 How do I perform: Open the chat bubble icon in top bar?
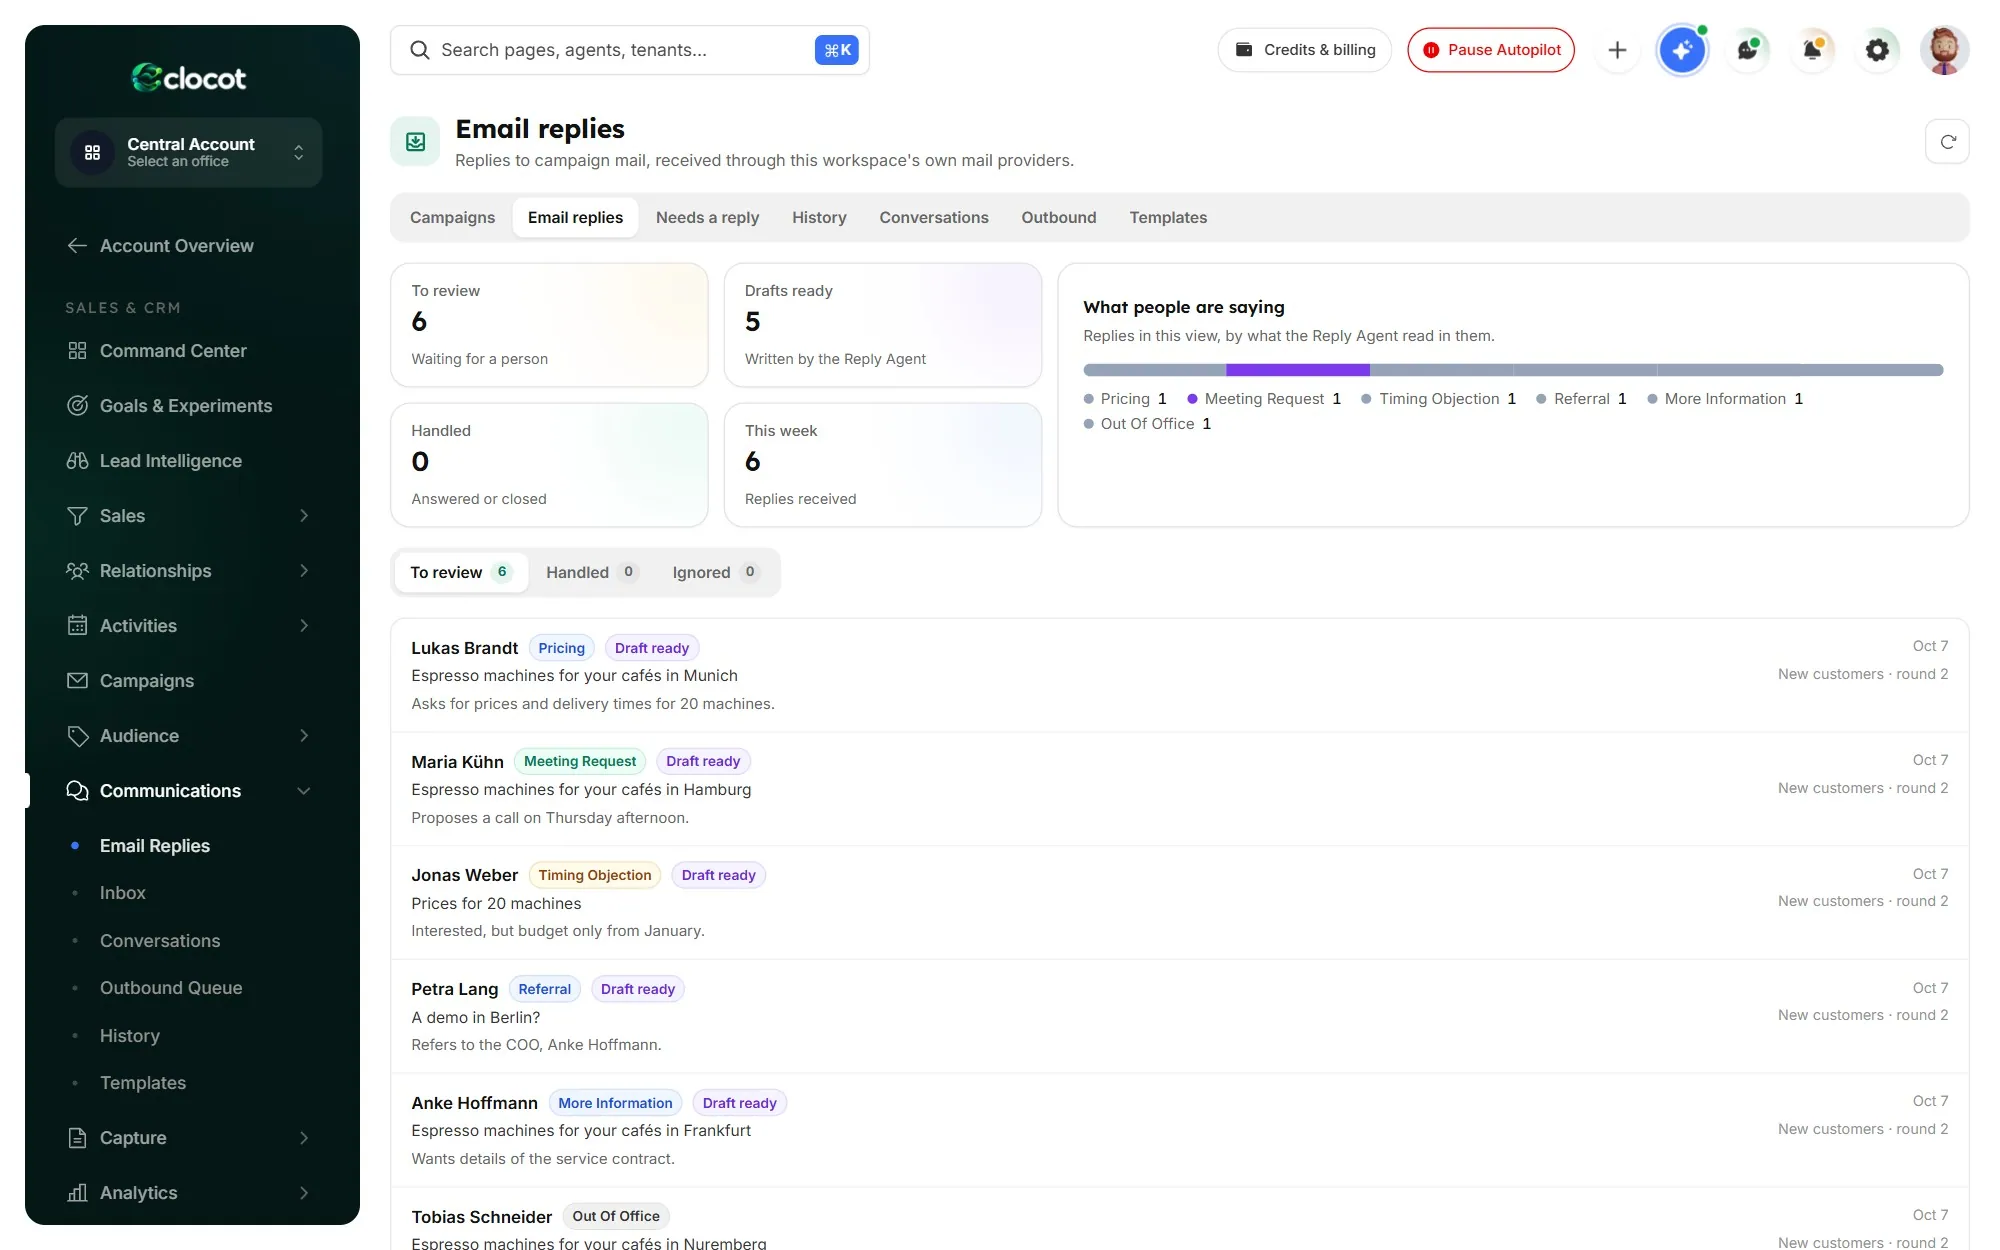tap(1747, 50)
